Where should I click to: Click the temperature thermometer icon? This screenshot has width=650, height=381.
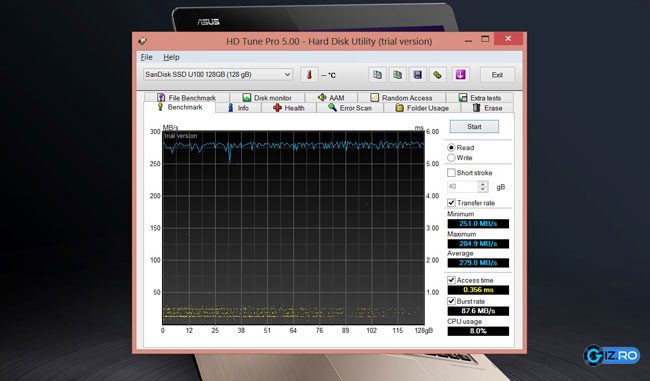click(309, 75)
